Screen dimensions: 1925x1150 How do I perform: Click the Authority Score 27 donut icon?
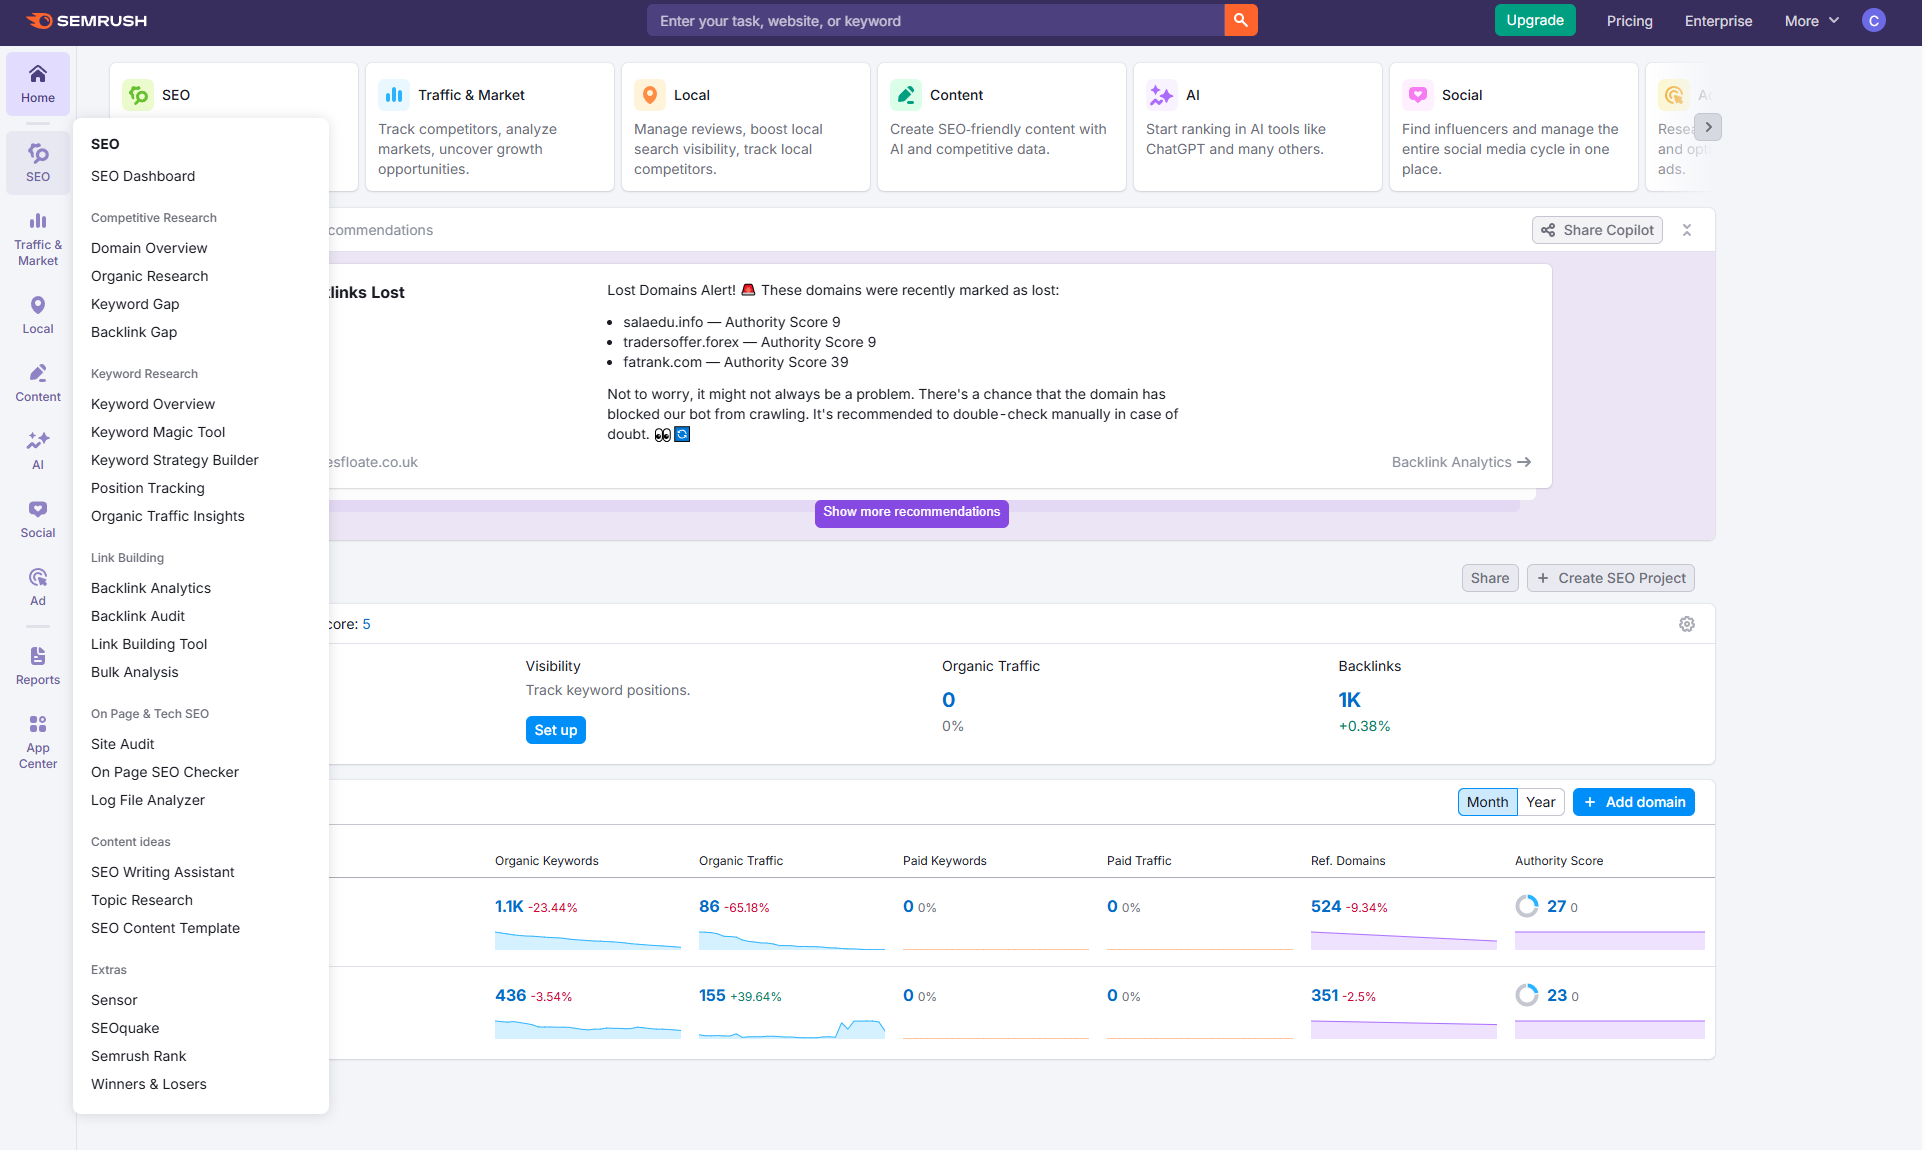tap(1527, 906)
